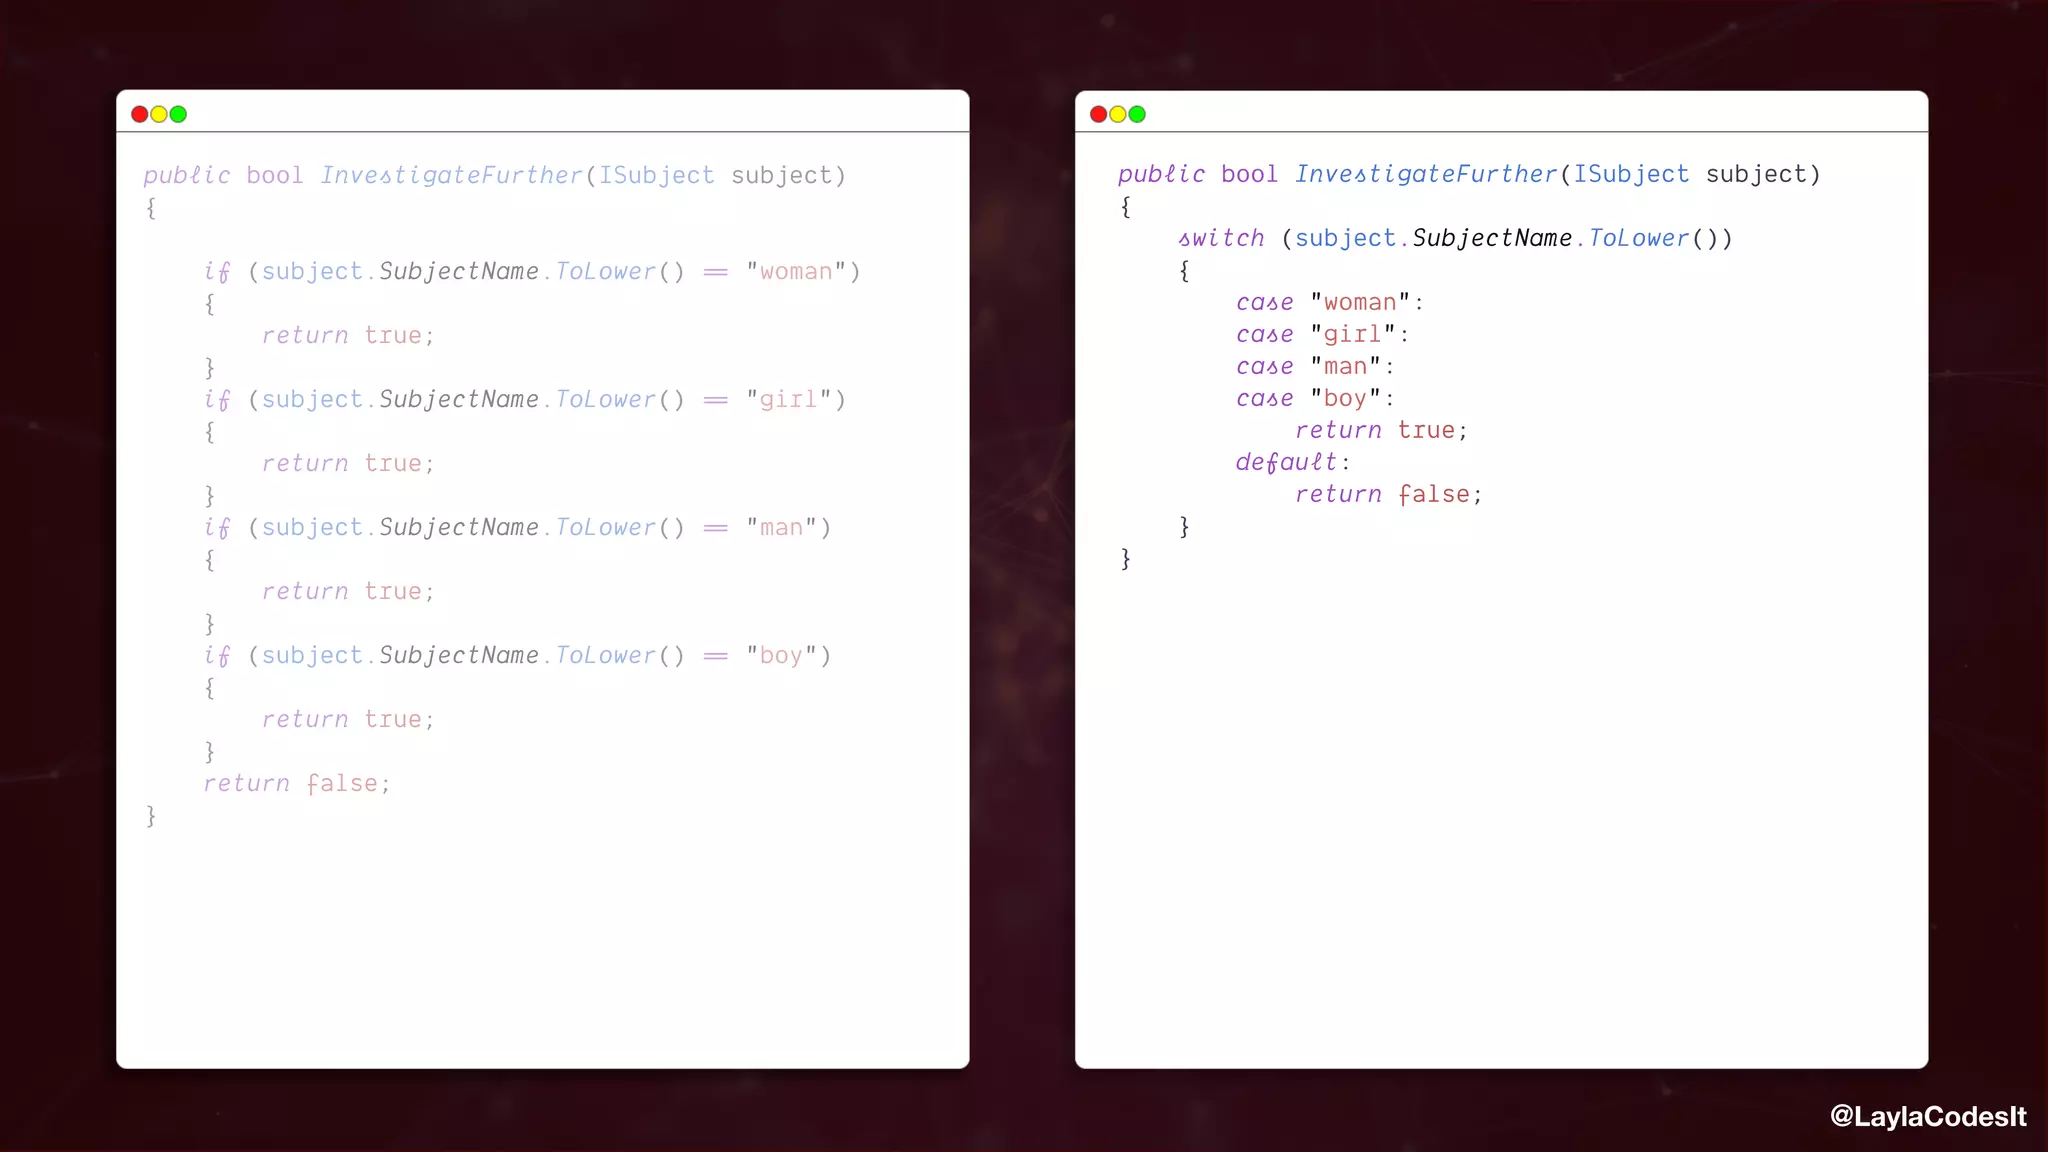Click "woman" string in left if statement
Screen dimensions: 2048x1152
coord(796,271)
